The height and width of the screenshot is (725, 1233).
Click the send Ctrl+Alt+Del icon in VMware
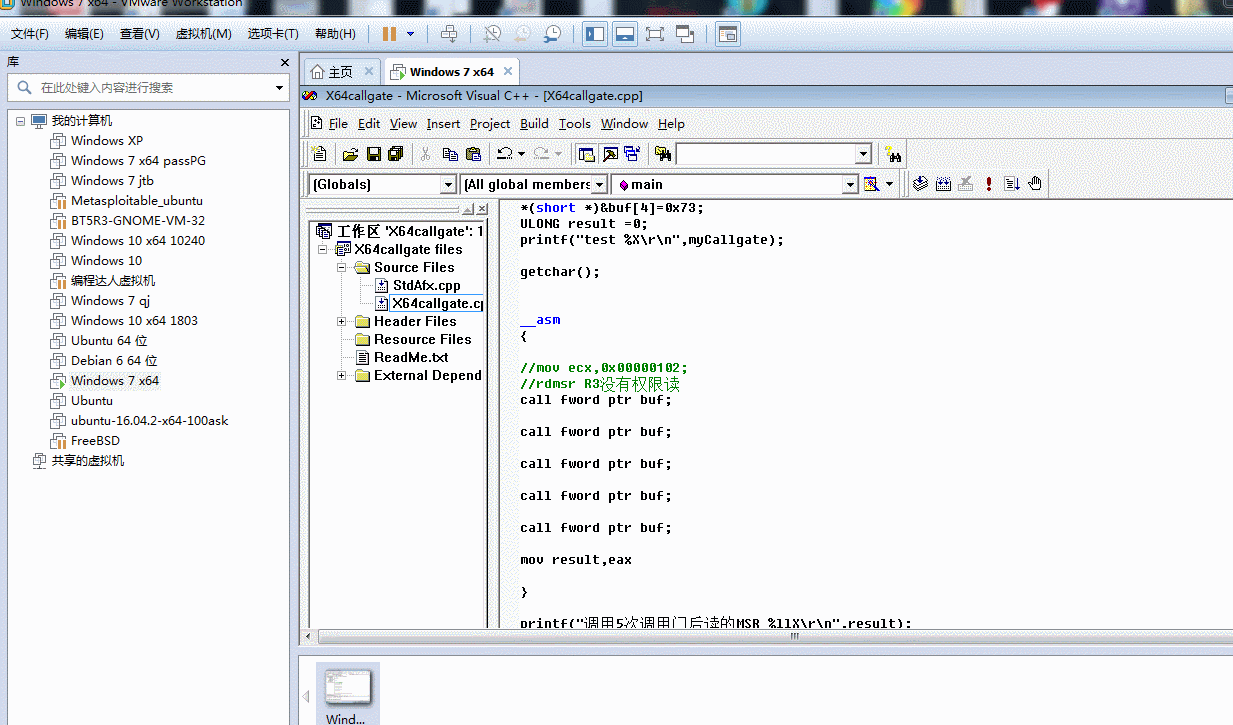449,34
